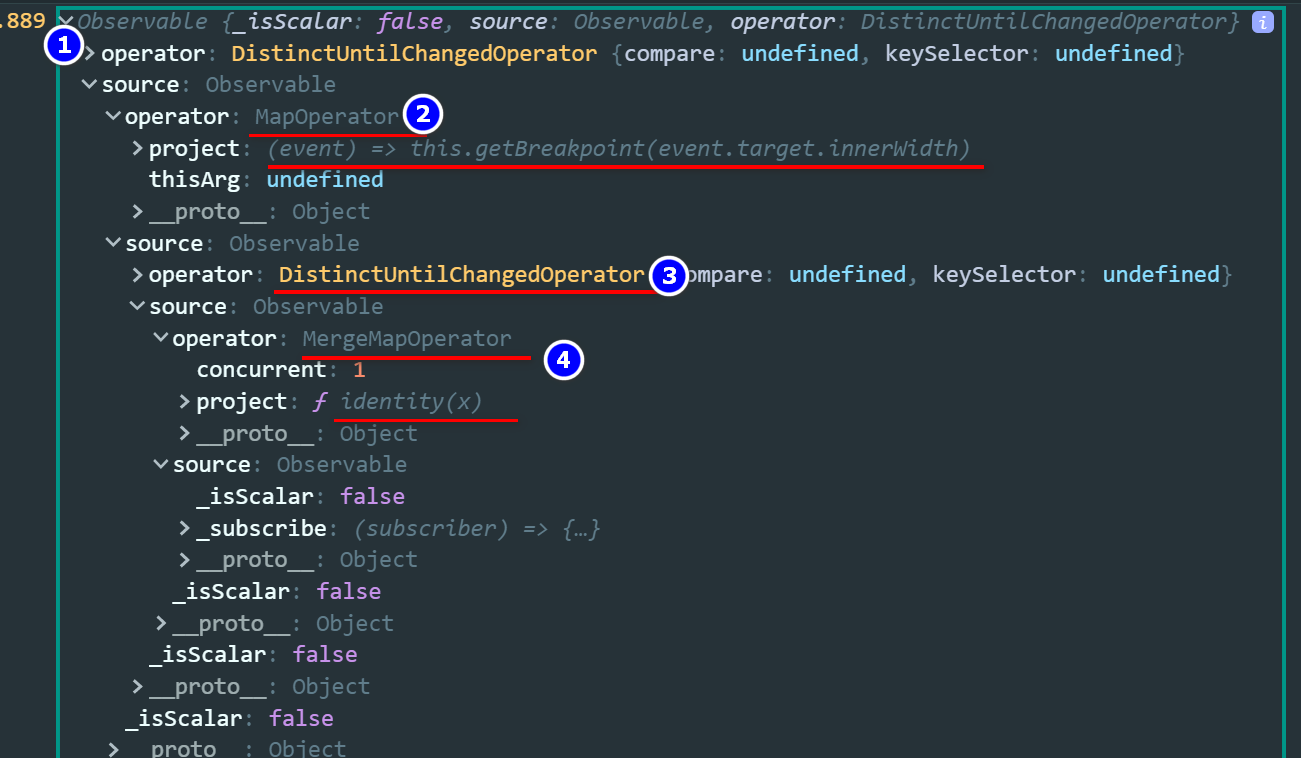The width and height of the screenshot is (1301, 758).
Task: Click the MapOperator class name text
Action: point(326,117)
